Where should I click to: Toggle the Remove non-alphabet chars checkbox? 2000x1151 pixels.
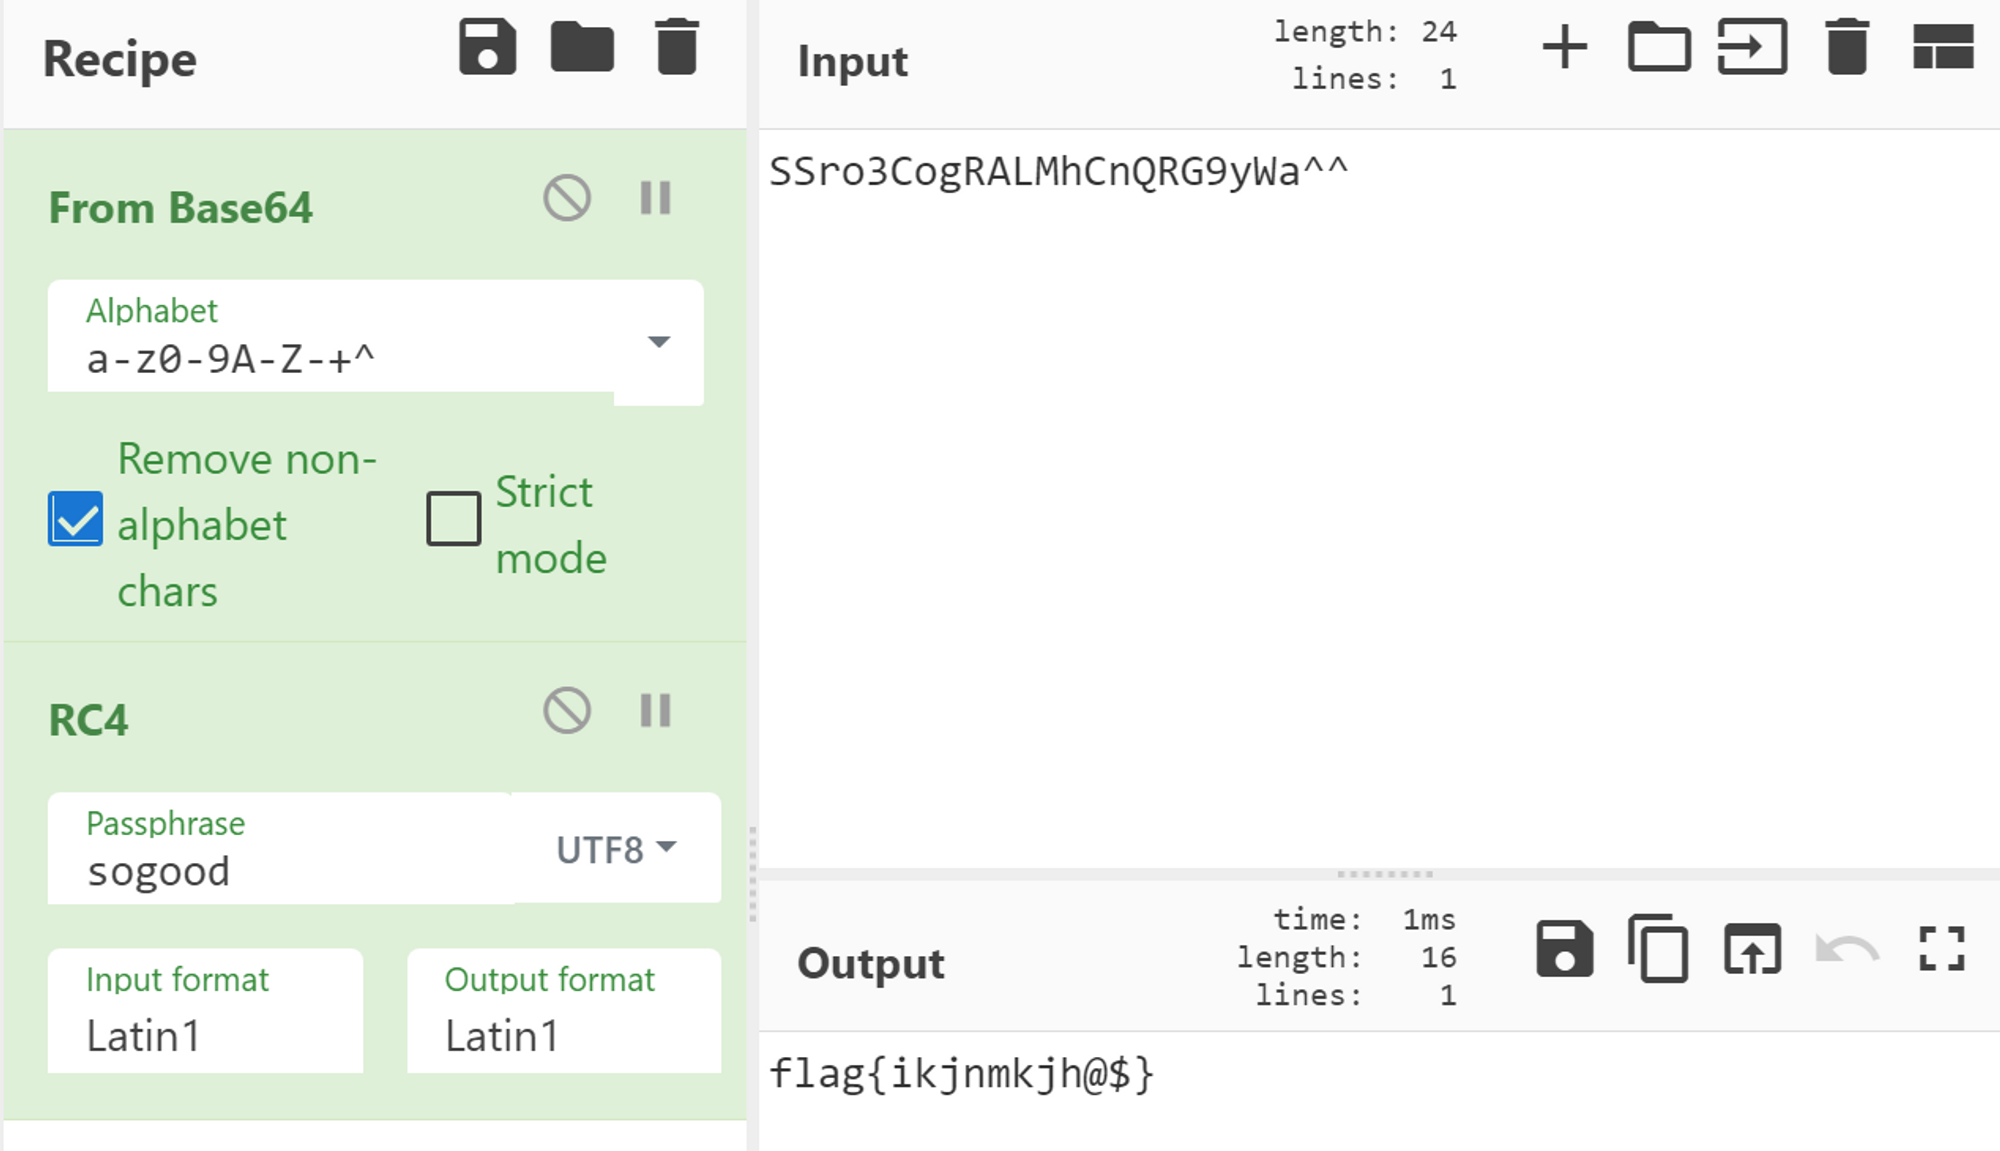(x=76, y=519)
